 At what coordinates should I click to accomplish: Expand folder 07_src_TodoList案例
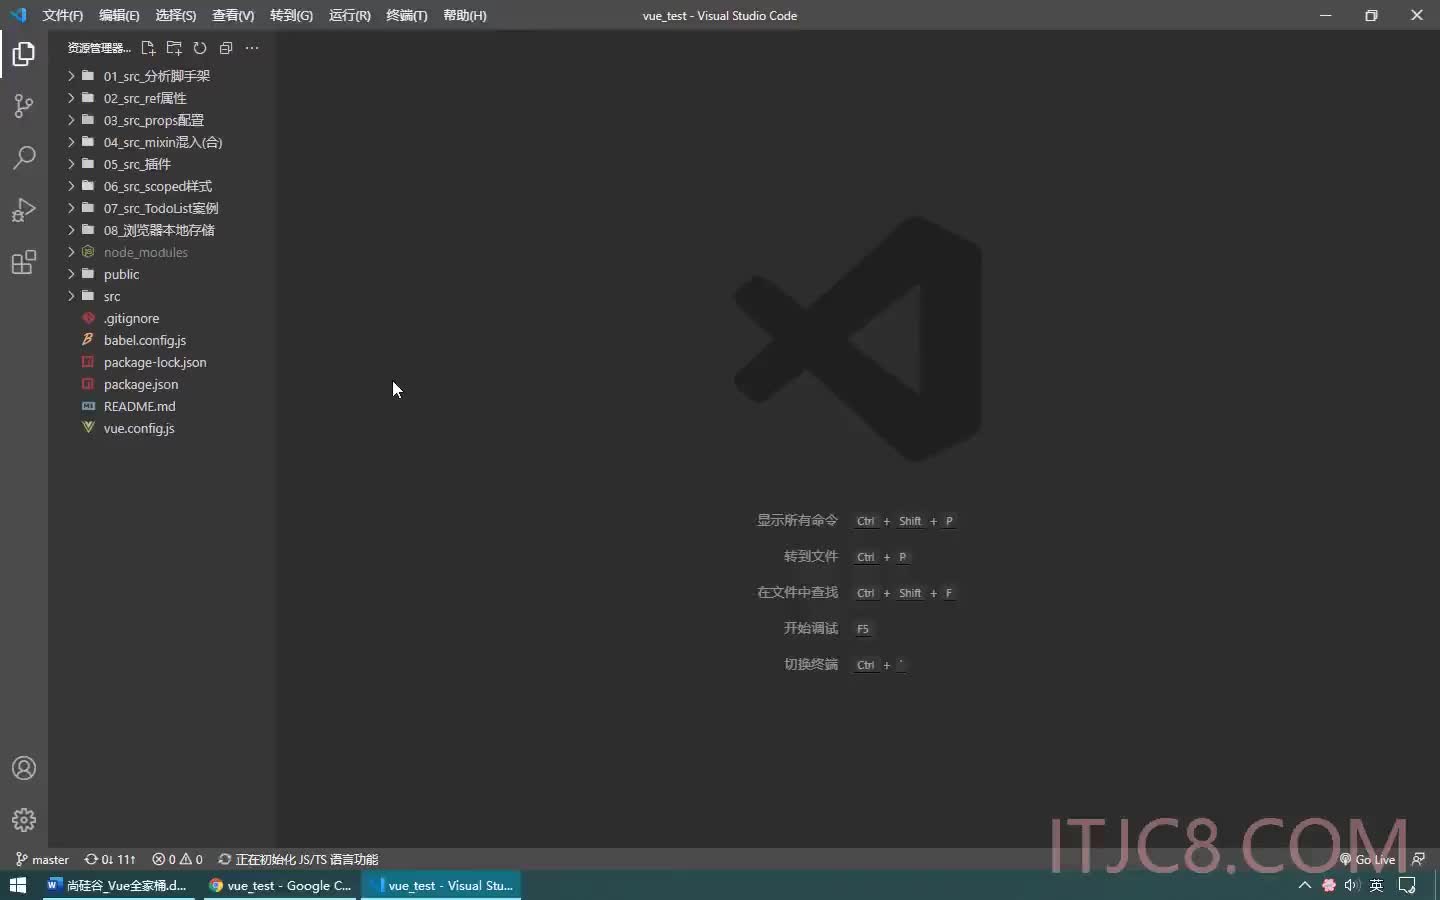(162, 208)
